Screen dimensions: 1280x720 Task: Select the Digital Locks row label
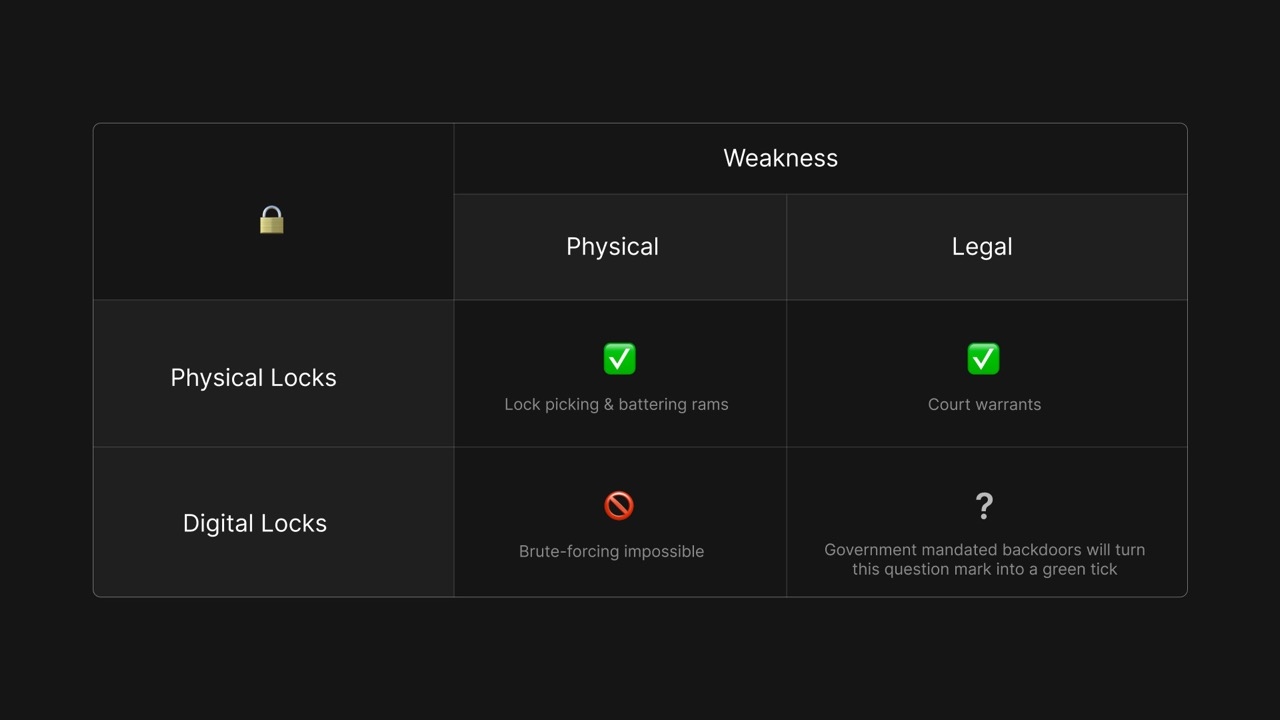[255, 524]
